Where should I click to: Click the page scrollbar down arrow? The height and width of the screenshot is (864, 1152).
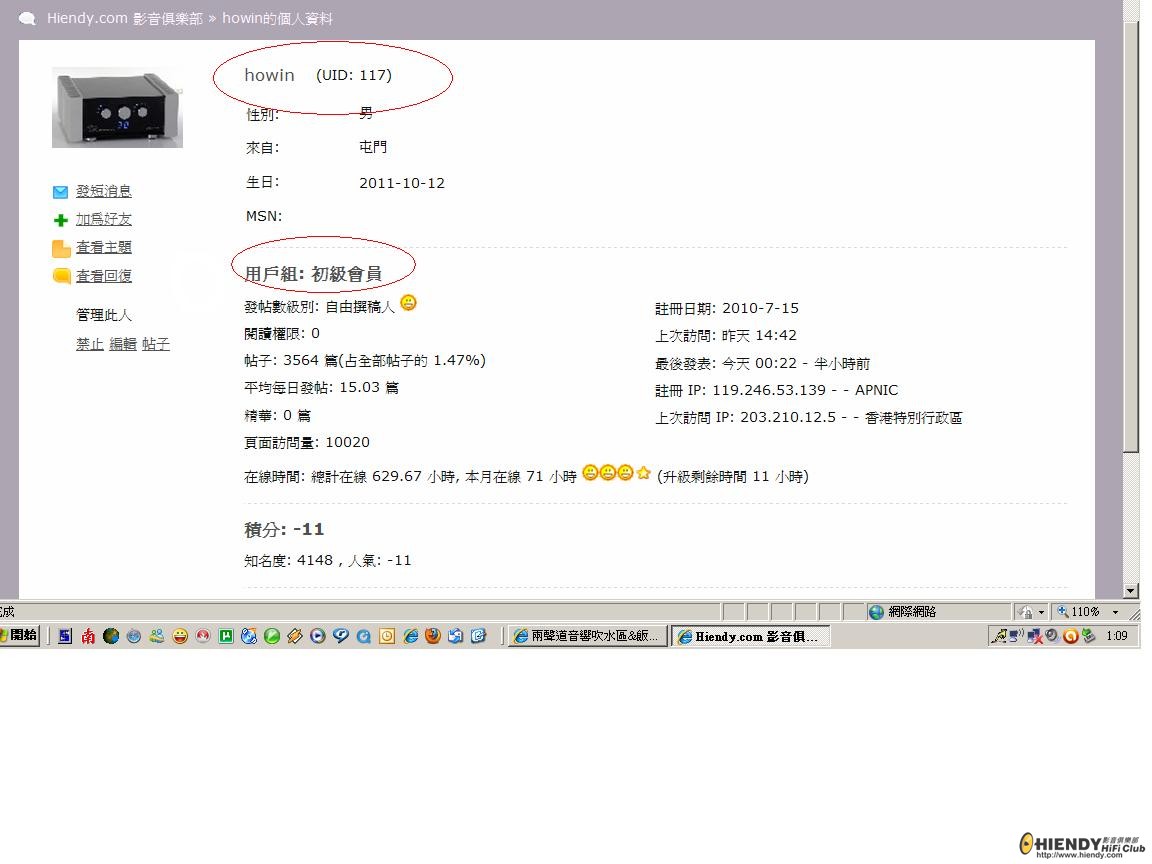(x=1131, y=591)
